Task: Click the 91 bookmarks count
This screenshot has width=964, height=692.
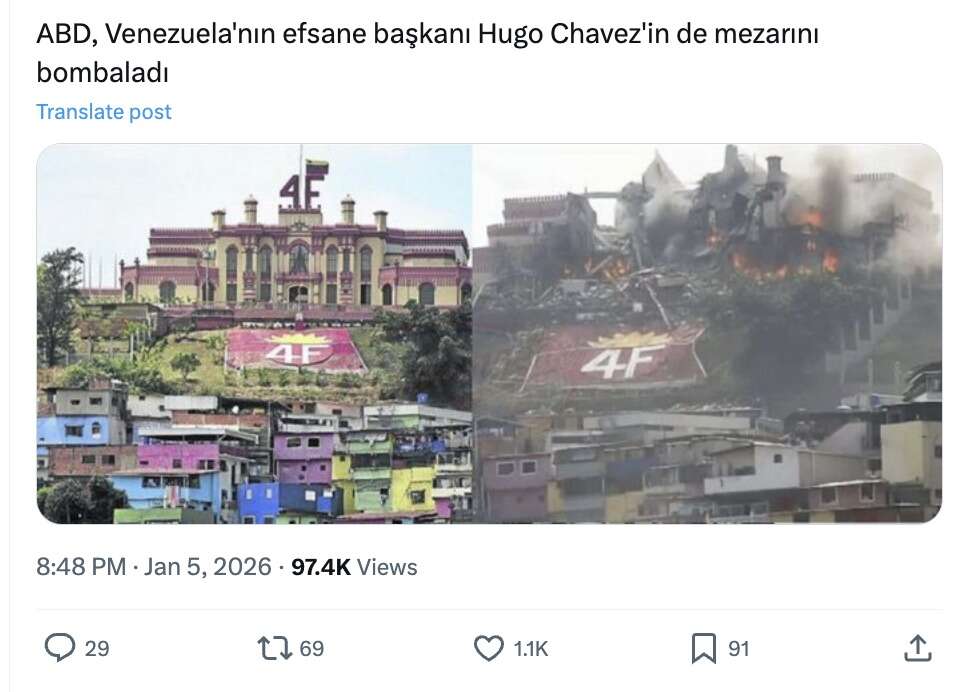Action: (738, 649)
